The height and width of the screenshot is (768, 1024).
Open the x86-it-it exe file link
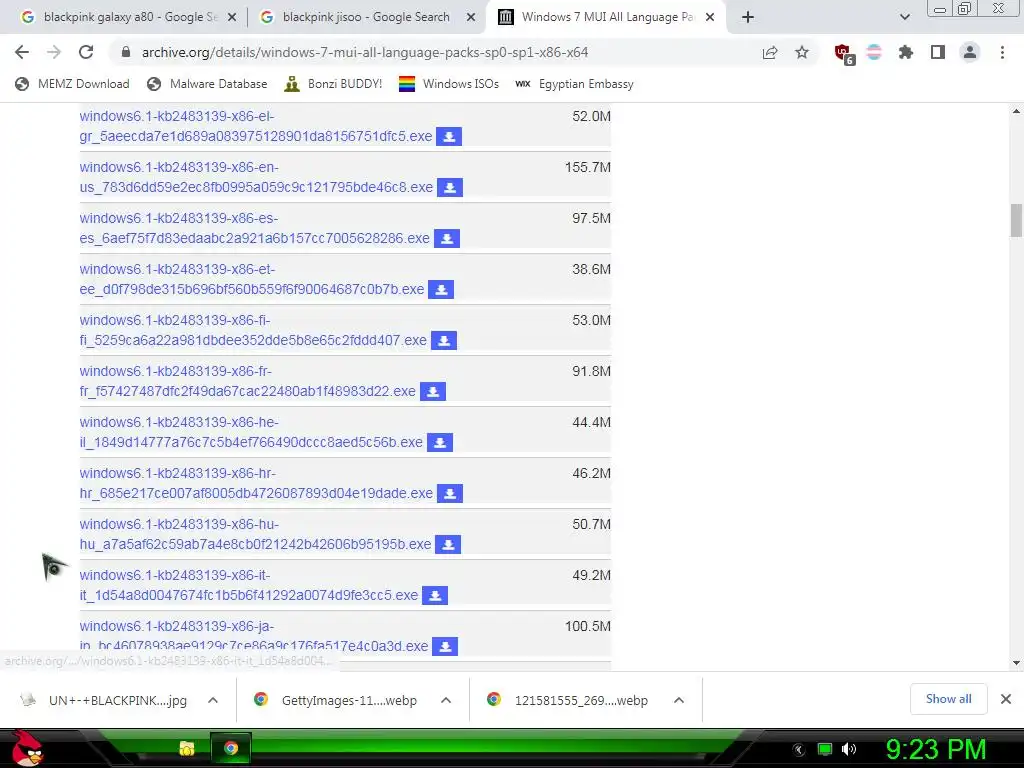tap(249, 584)
